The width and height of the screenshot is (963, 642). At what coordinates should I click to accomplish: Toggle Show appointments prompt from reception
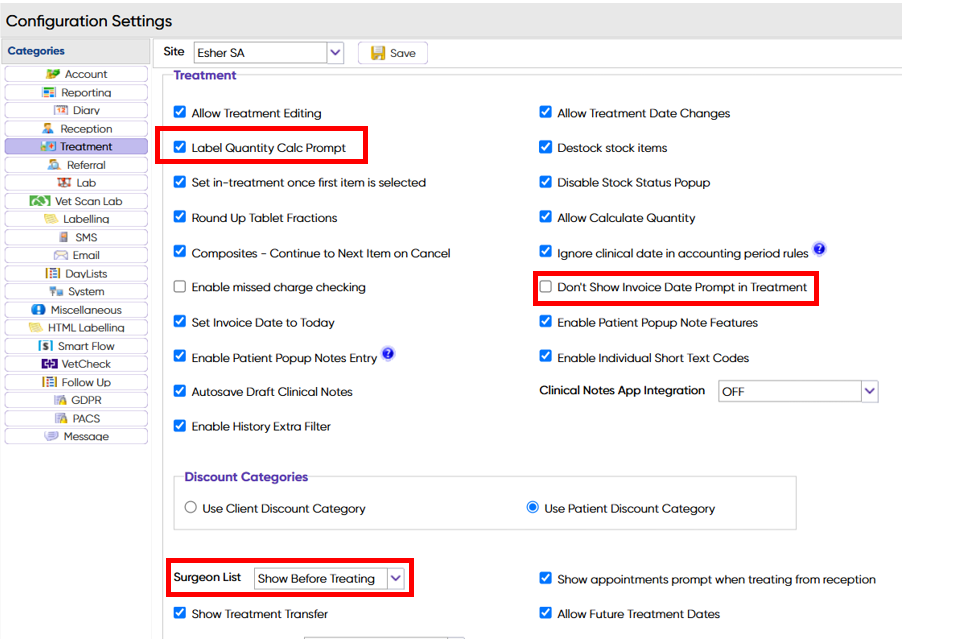click(x=545, y=577)
